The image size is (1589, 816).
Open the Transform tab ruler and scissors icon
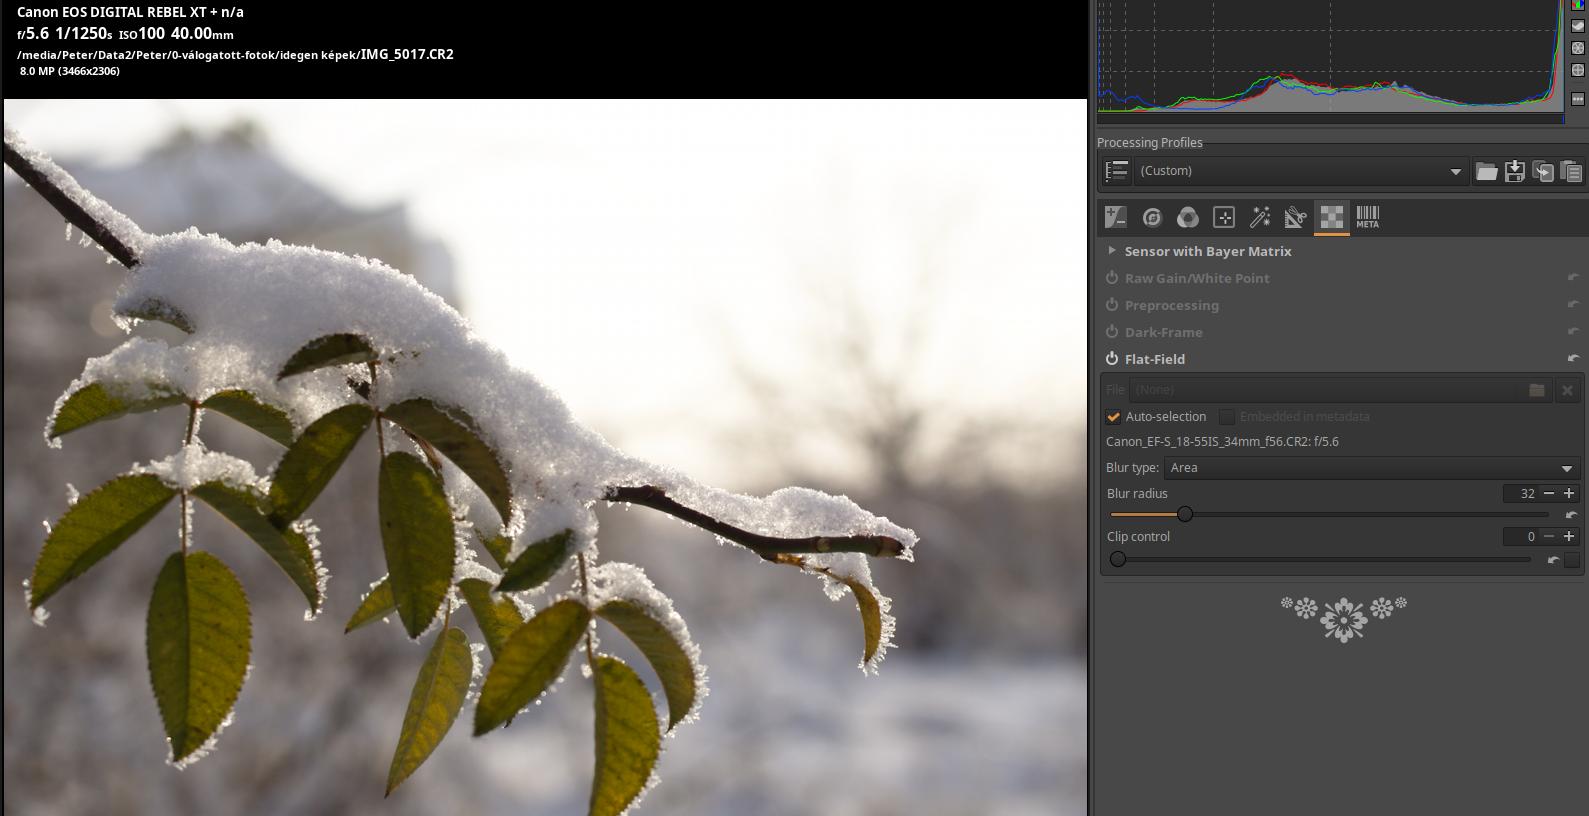tap(1295, 217)
